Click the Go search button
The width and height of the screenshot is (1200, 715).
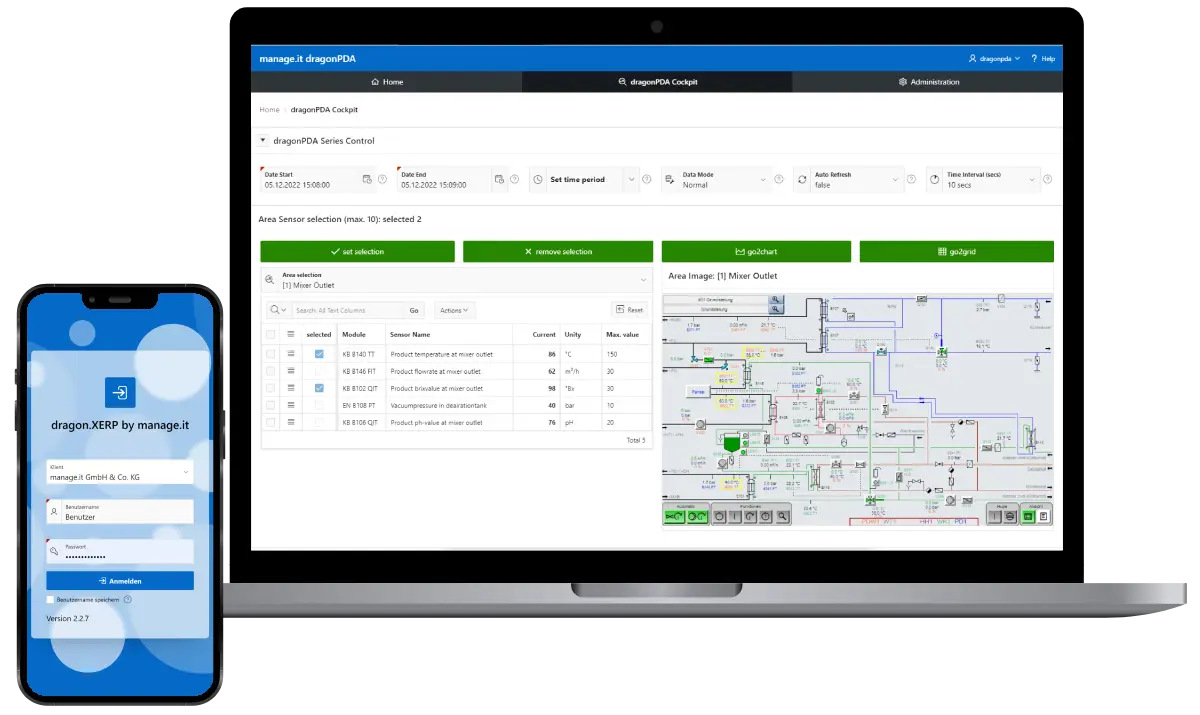pos(415,310)
